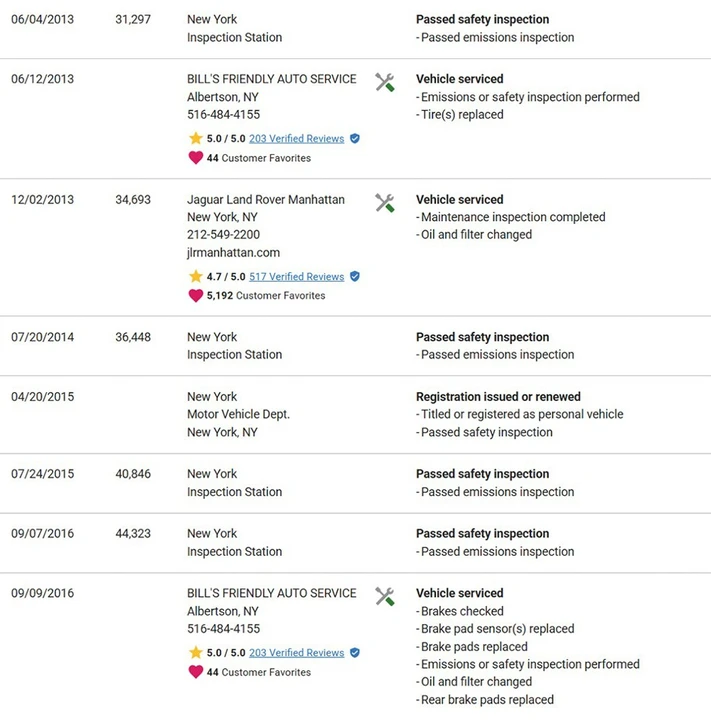Click the 212-549-2200 phone number
Viewport: 711px width, 720px height.
tap(223, 235)
